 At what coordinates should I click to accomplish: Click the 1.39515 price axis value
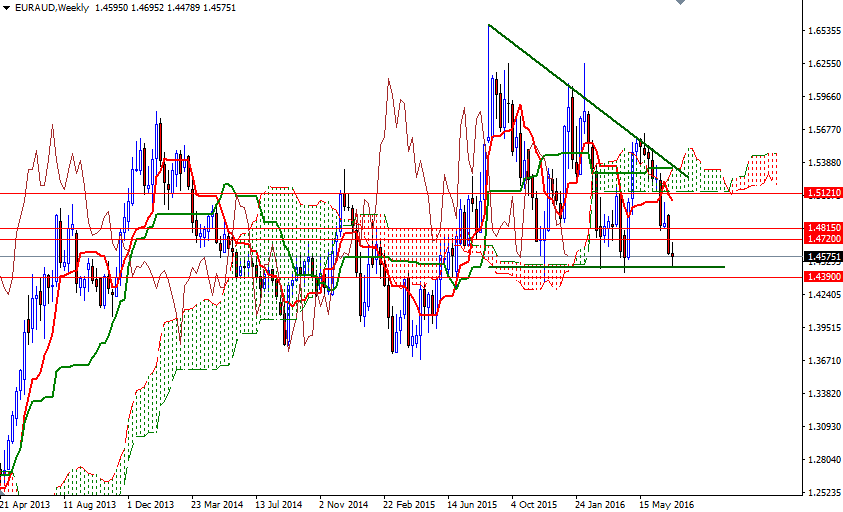(x=825, y=328)
